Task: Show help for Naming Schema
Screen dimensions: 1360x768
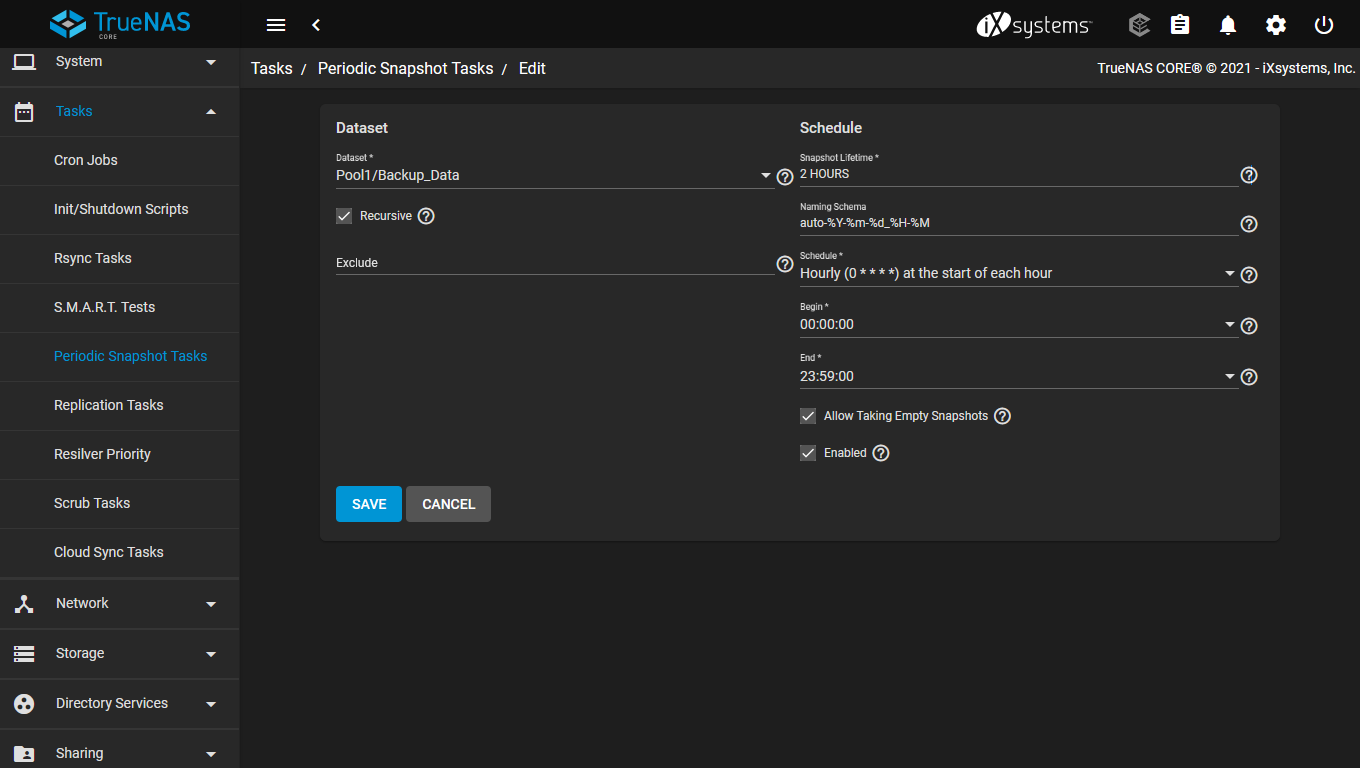Action: coord(1248,224)
